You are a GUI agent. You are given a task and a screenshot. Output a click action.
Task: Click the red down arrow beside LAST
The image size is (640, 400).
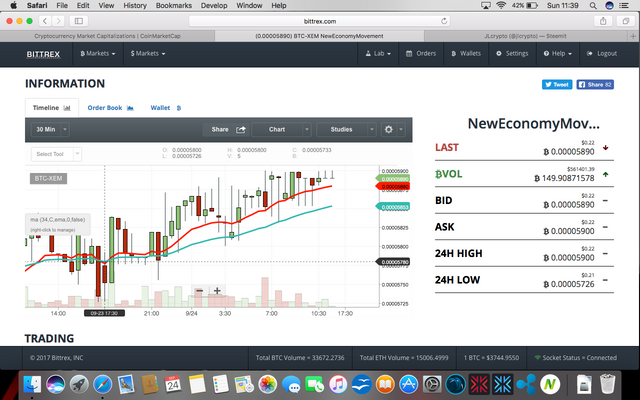tap(606, 148)
